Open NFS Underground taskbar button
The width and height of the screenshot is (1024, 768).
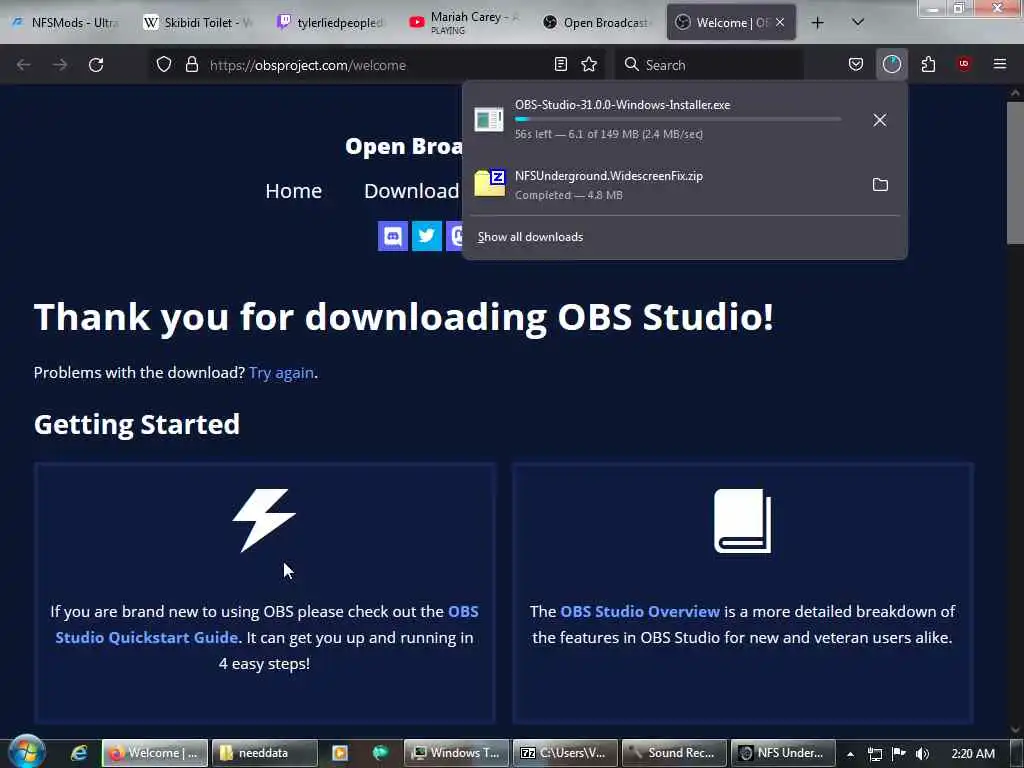click(783, 753)
